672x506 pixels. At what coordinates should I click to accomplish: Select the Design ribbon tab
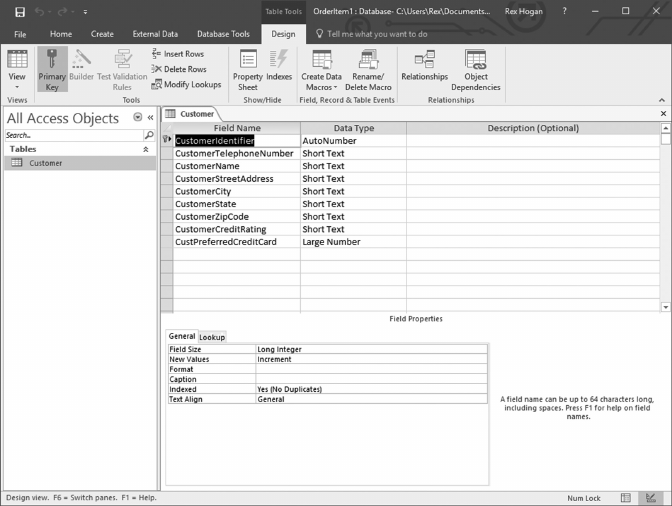point(283,34)
